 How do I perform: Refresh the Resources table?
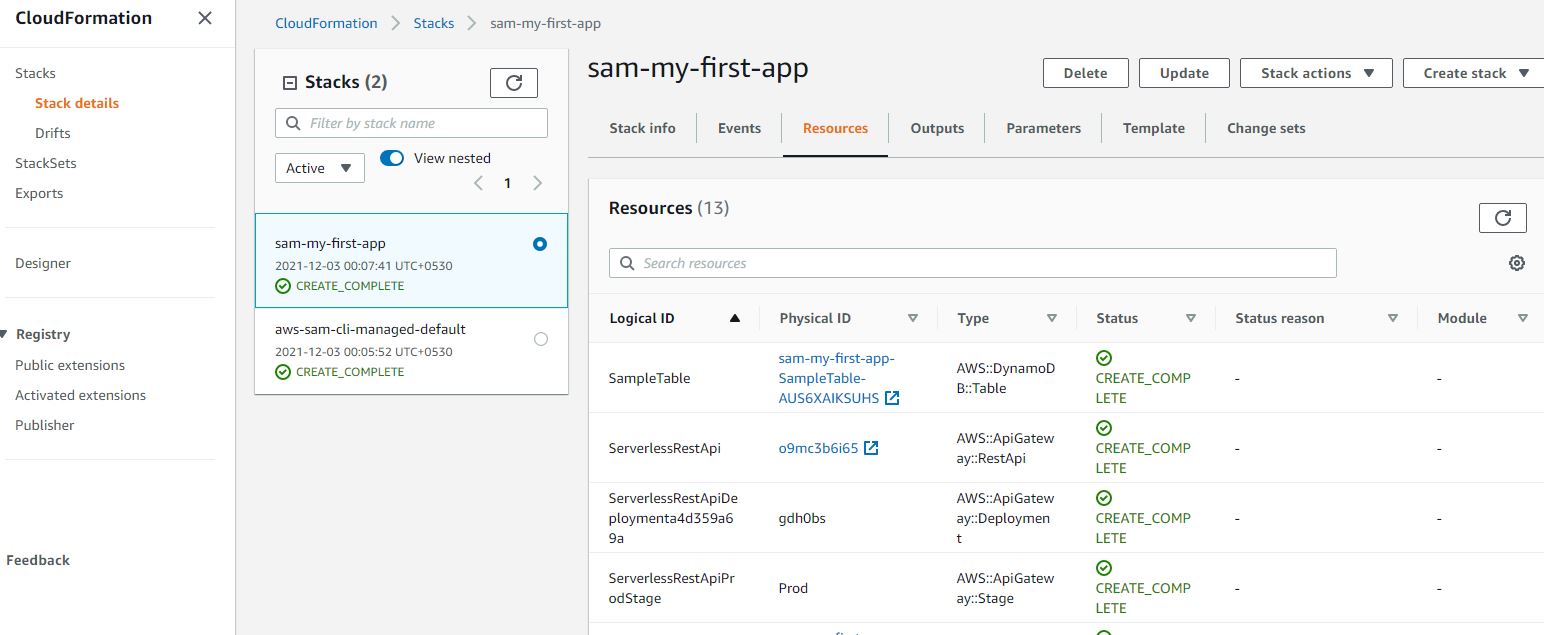[1502, 218]
